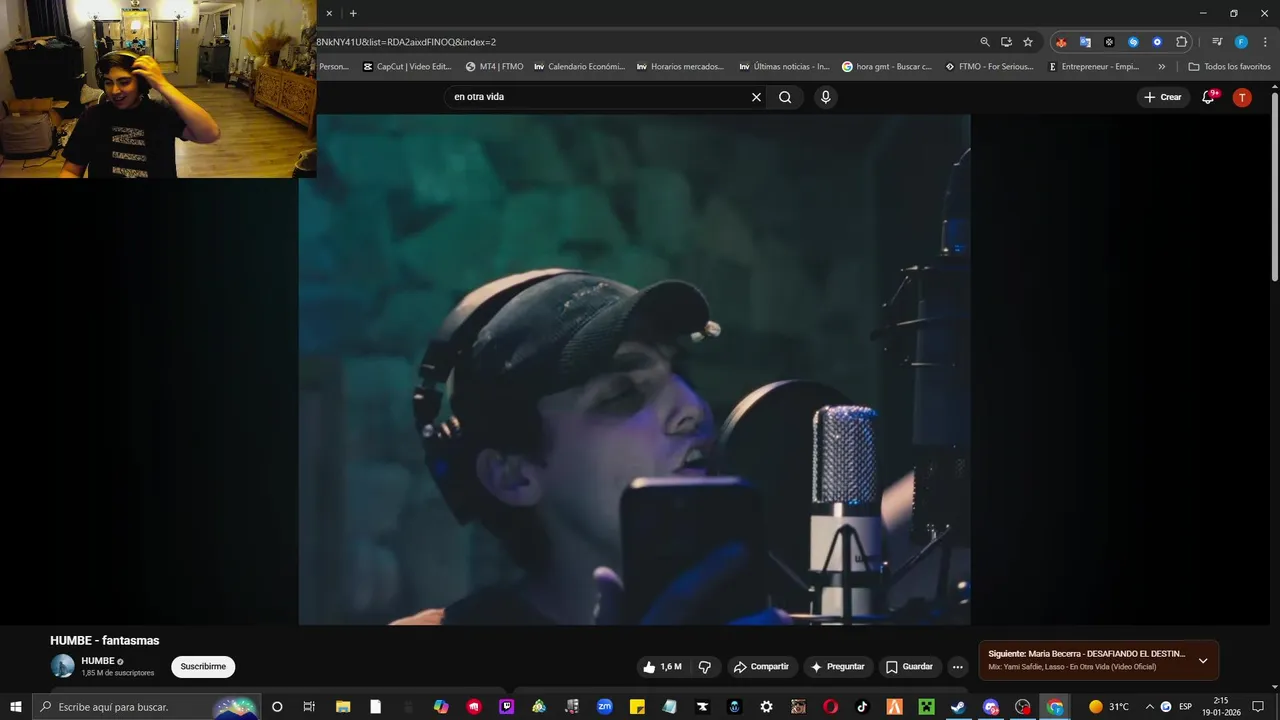Start voice search with the microphone icon
Viewport: 1280px width, 720px height.
coord(825,97)
